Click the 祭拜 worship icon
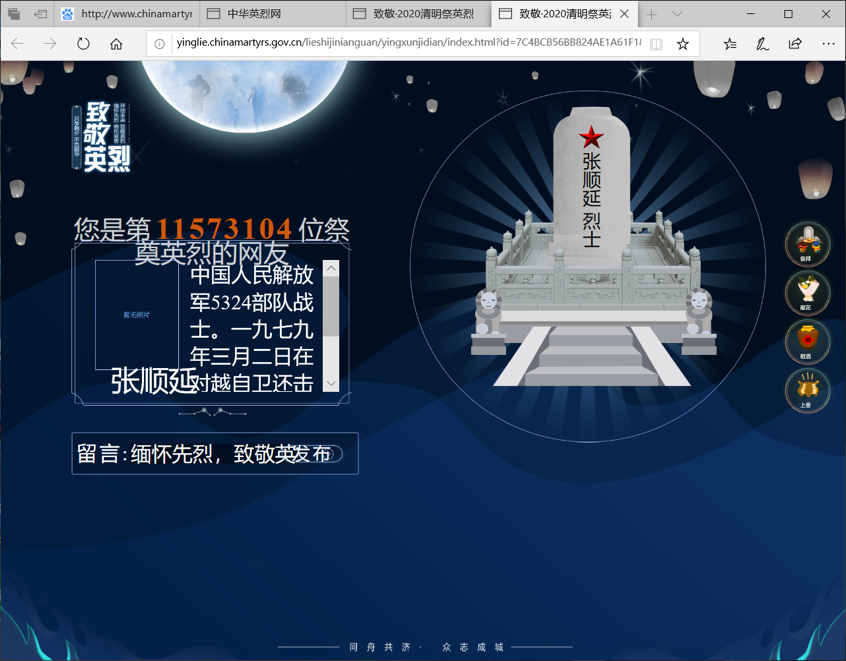846x661 pixels. pyautogui.click(x=806, y=244)
